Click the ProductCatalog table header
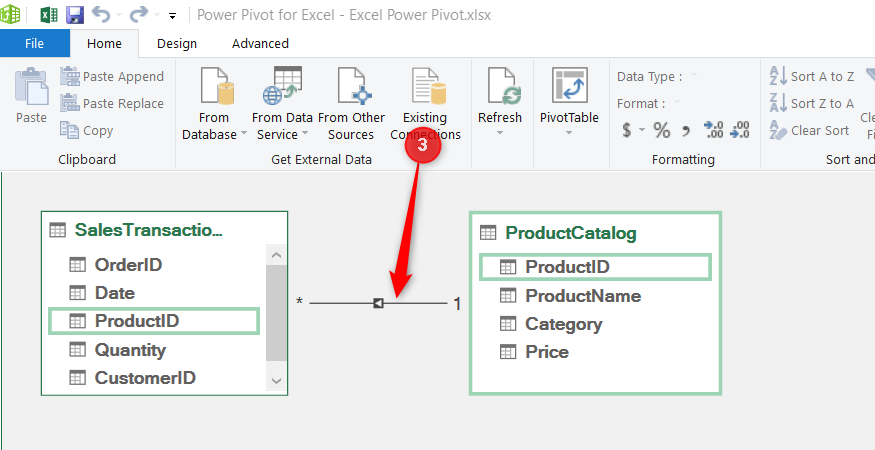 click(x=595, y=233)
